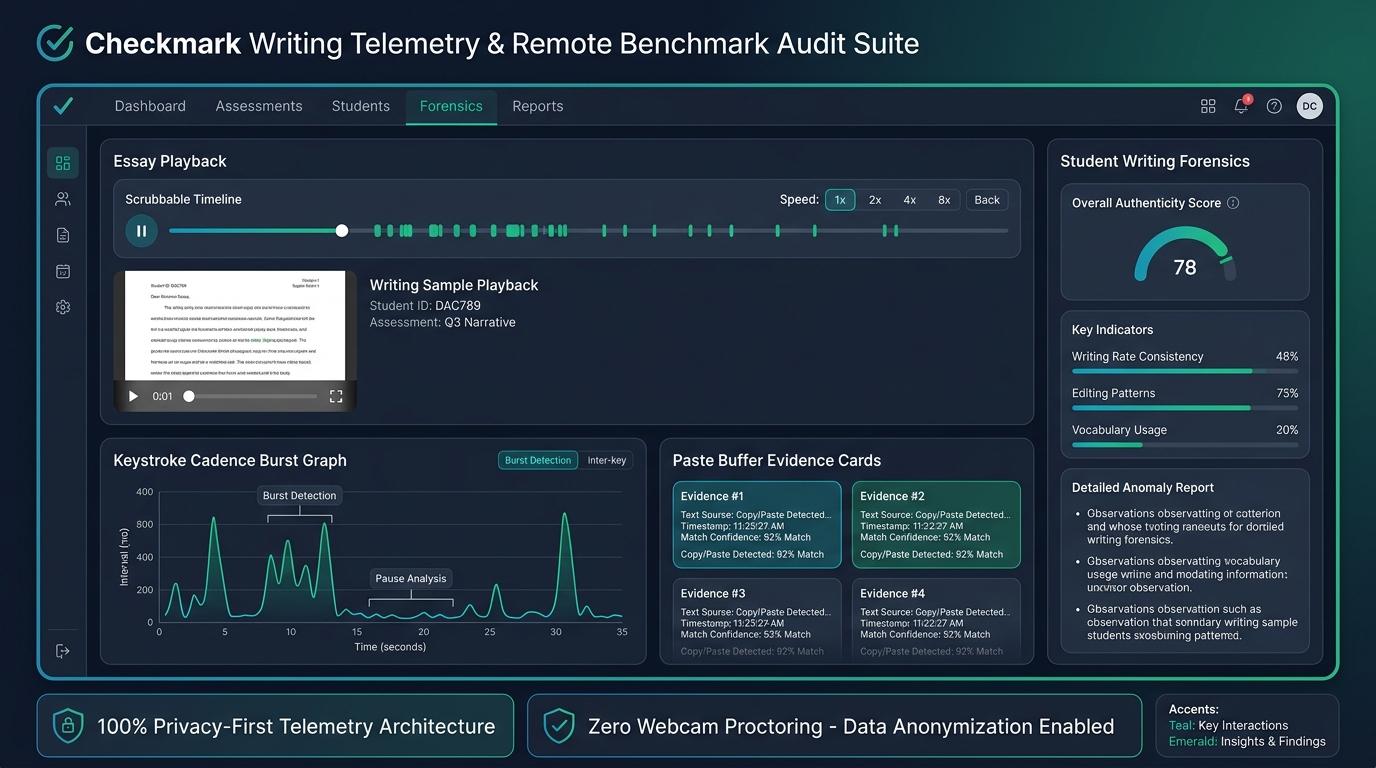The image size is (1376, 768).
Task: Set playback speed to 1x
Action: point(840,200)
